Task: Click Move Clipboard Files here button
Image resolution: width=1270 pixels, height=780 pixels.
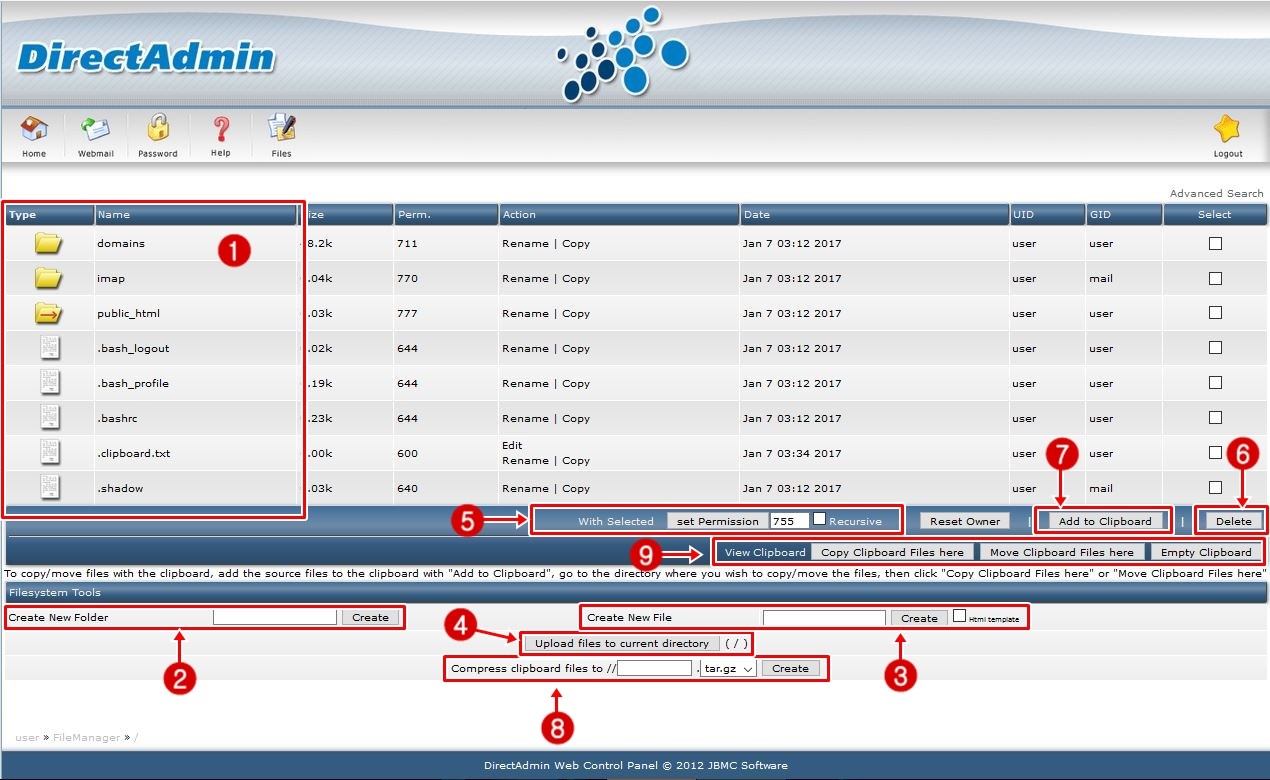Action: 1062,552
